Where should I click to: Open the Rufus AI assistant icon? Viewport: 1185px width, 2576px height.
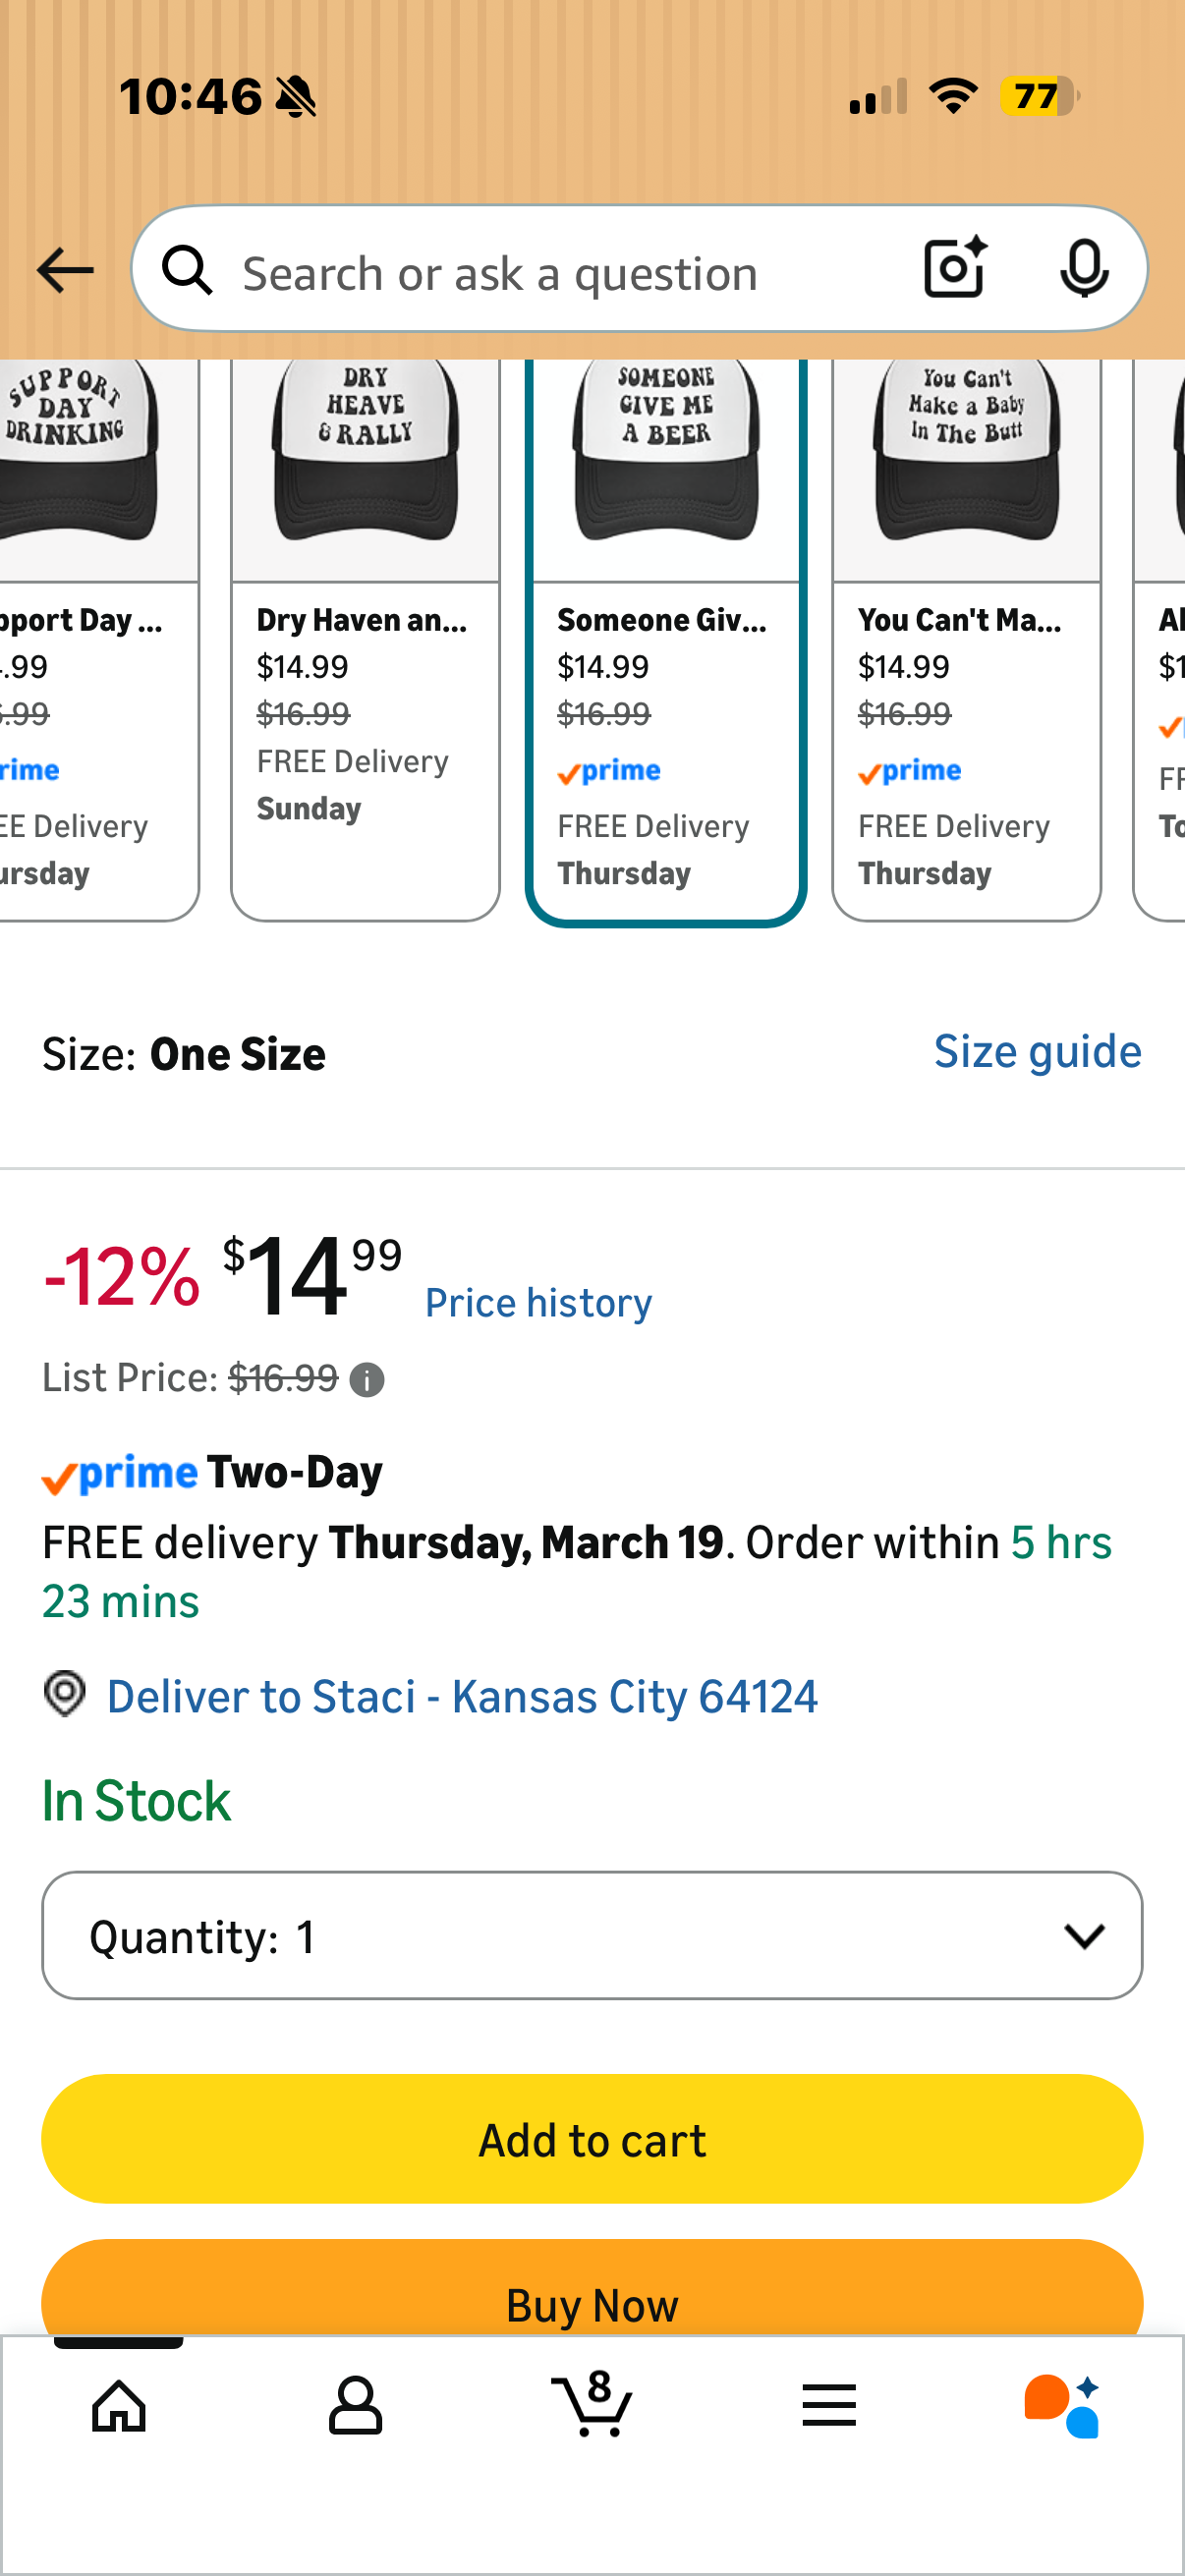coord(1062,2405)
